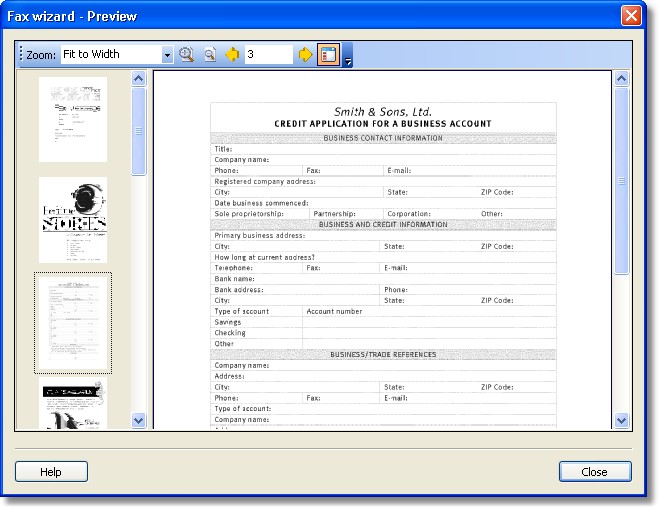659x509 pixels.
Task: Toggle the thumbnails panel button
Action: point(328,54)
